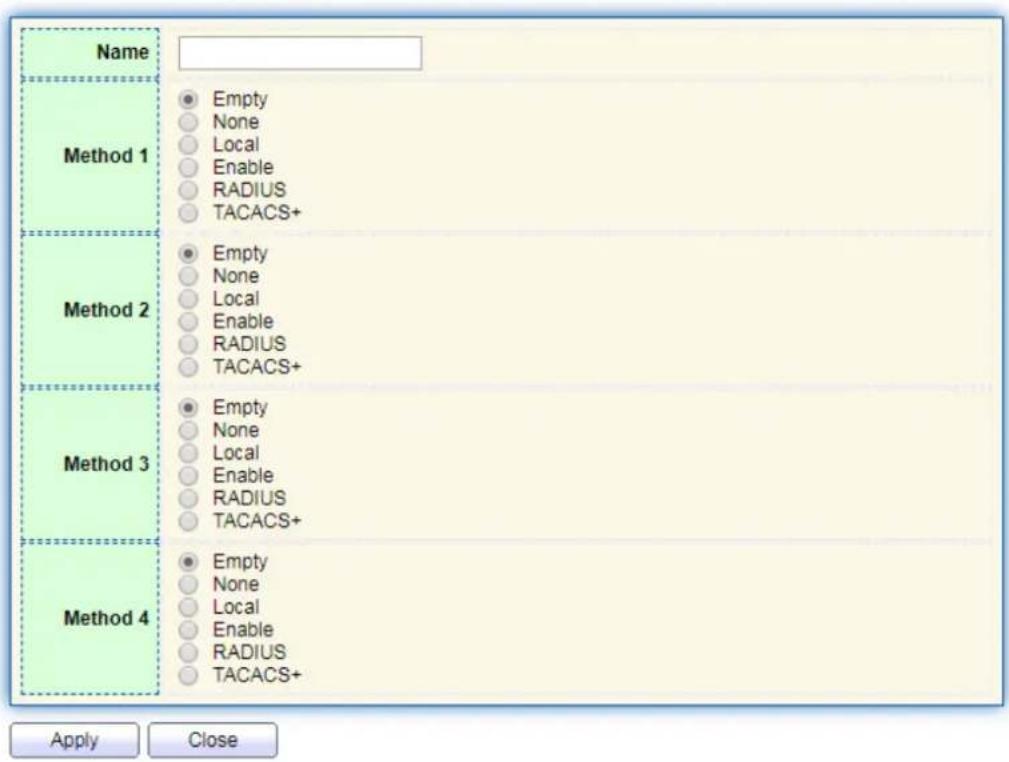Choose Local for Method 1
The height and width of the screenshot is (762, 1009).
point(188,145)
